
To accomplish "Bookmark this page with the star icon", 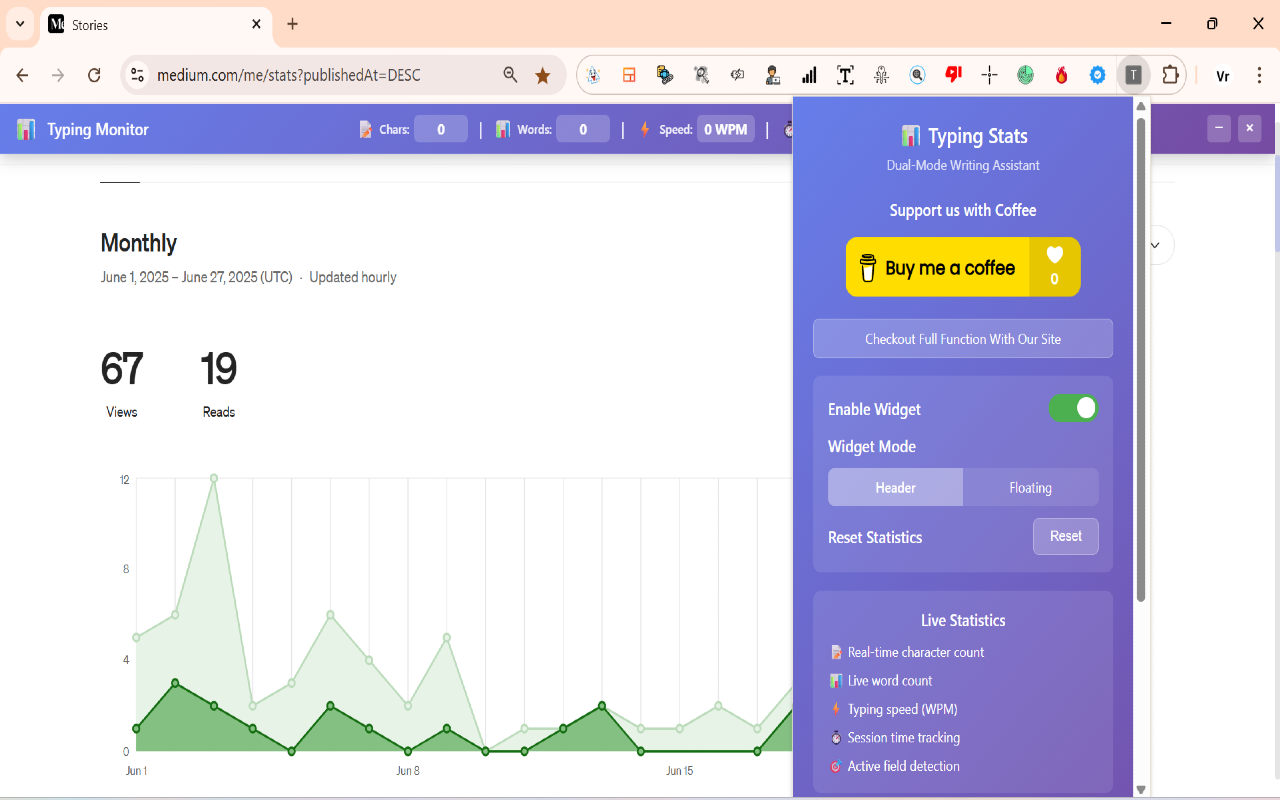I will coord(543,75).
